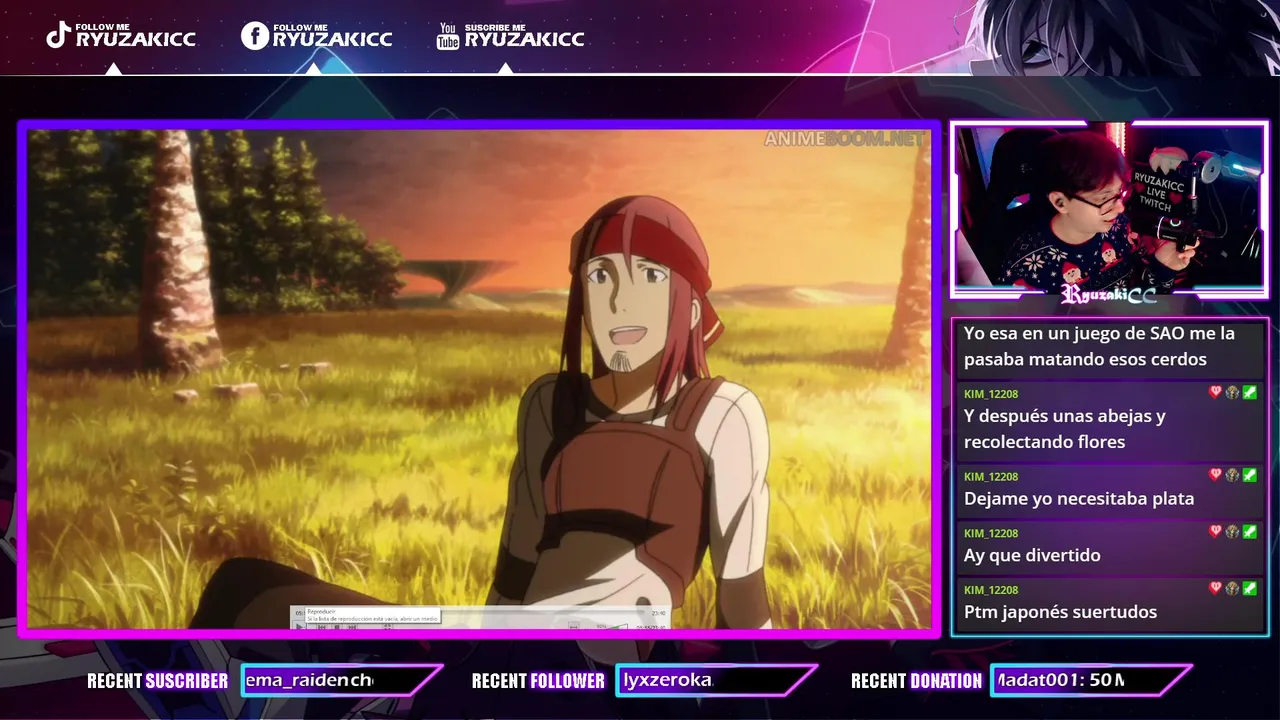The image size is (1280, 720).
Task: Open the YouTube RYUZAKICC subscribe link
Action: click(524, 35)
